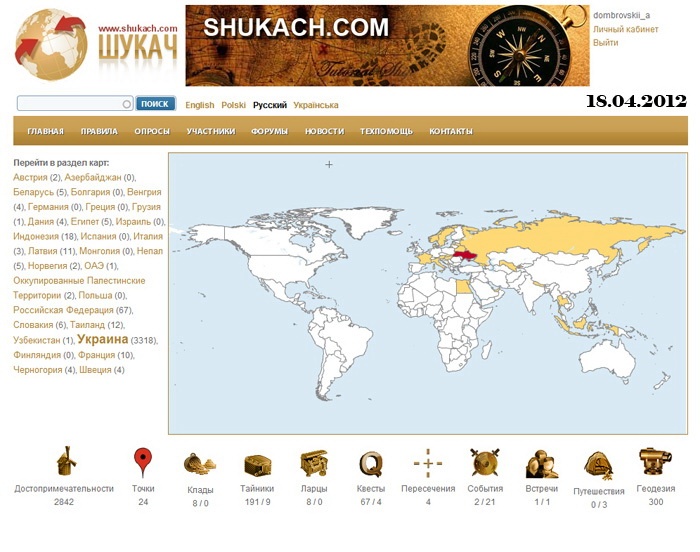Select the Пересечения crosshair icon
The image size is (700, 552).
(428, 463)
